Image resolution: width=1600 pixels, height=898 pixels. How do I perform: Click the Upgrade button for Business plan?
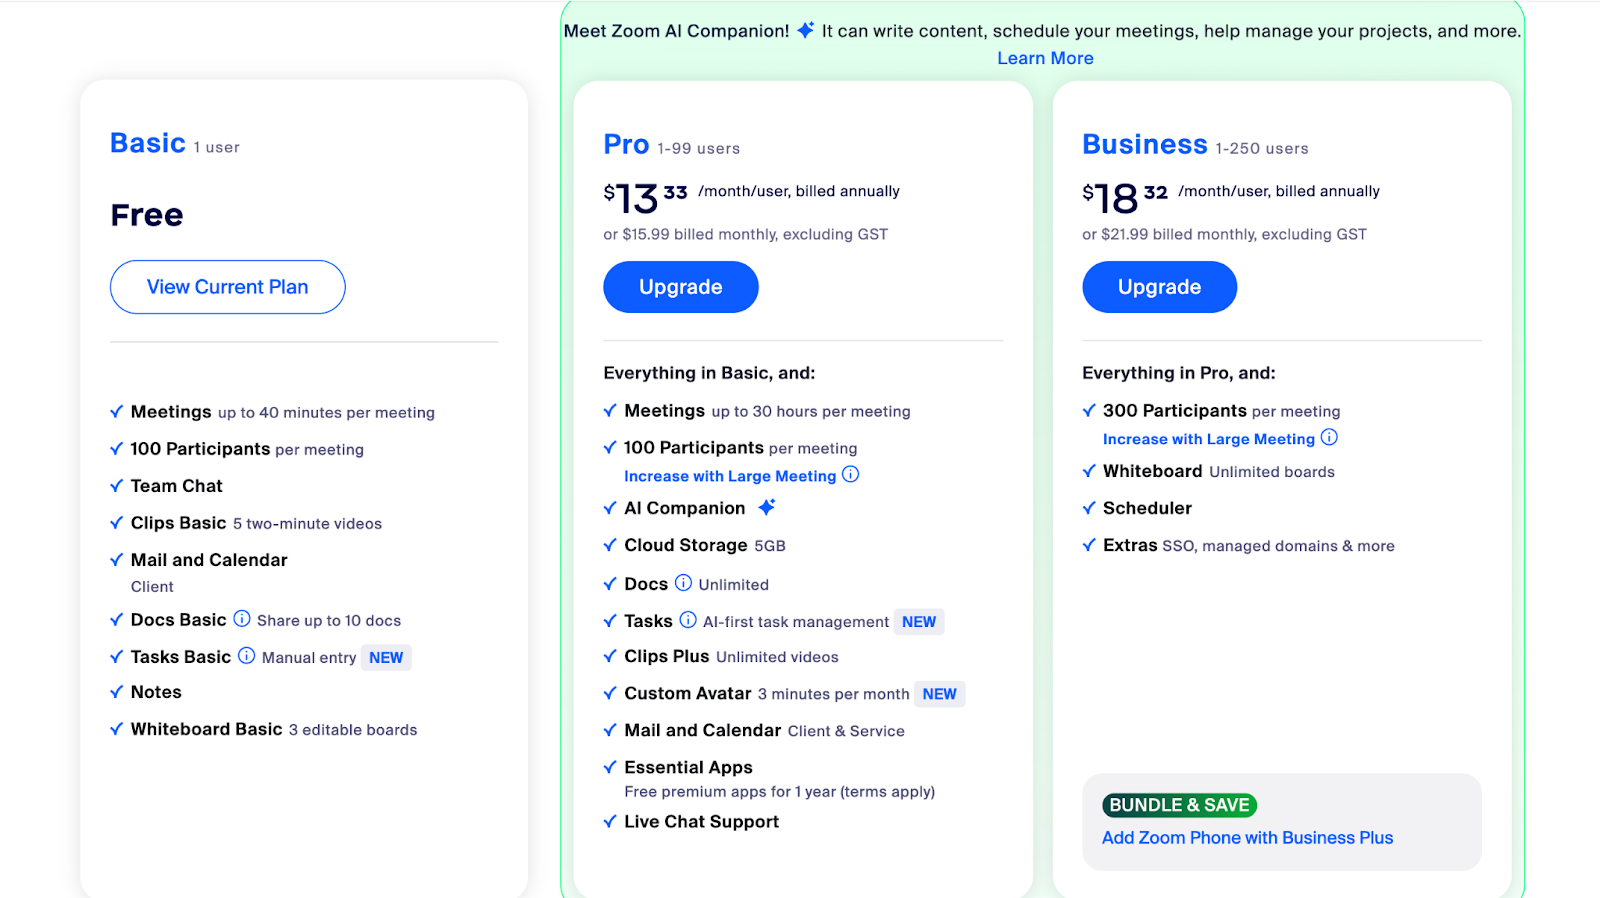tap(1160, 287)
